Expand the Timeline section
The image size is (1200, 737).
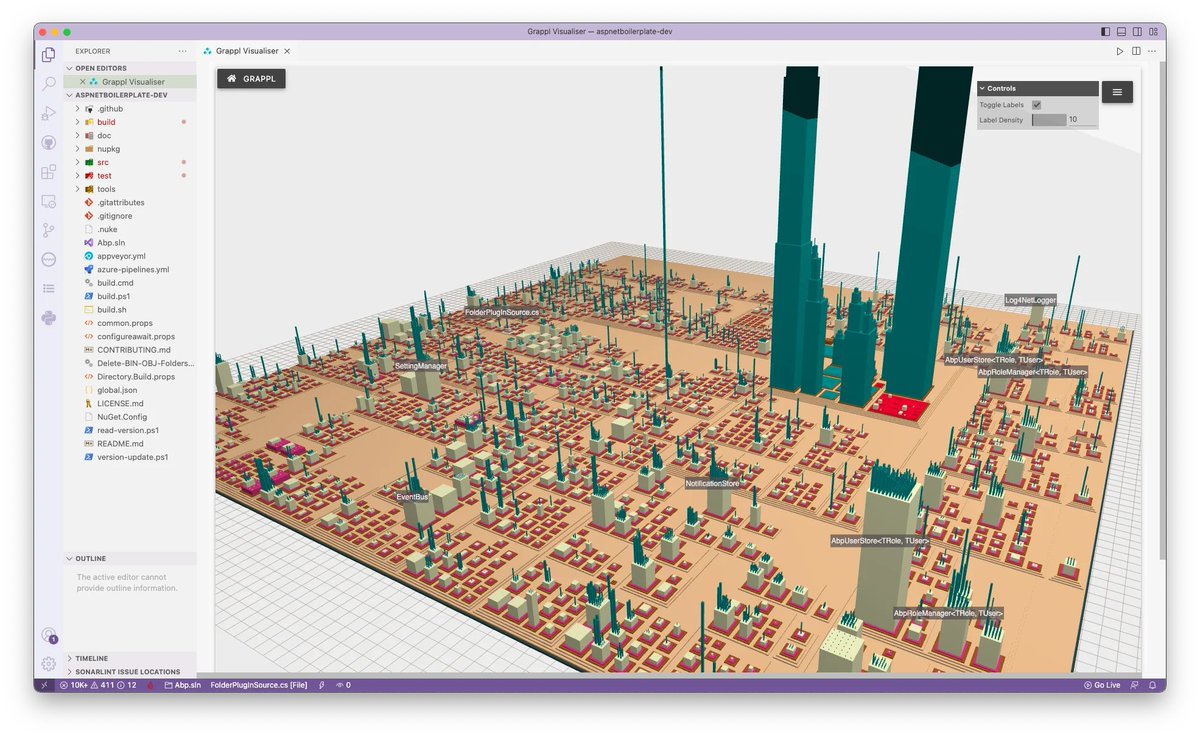click(130, 658)
